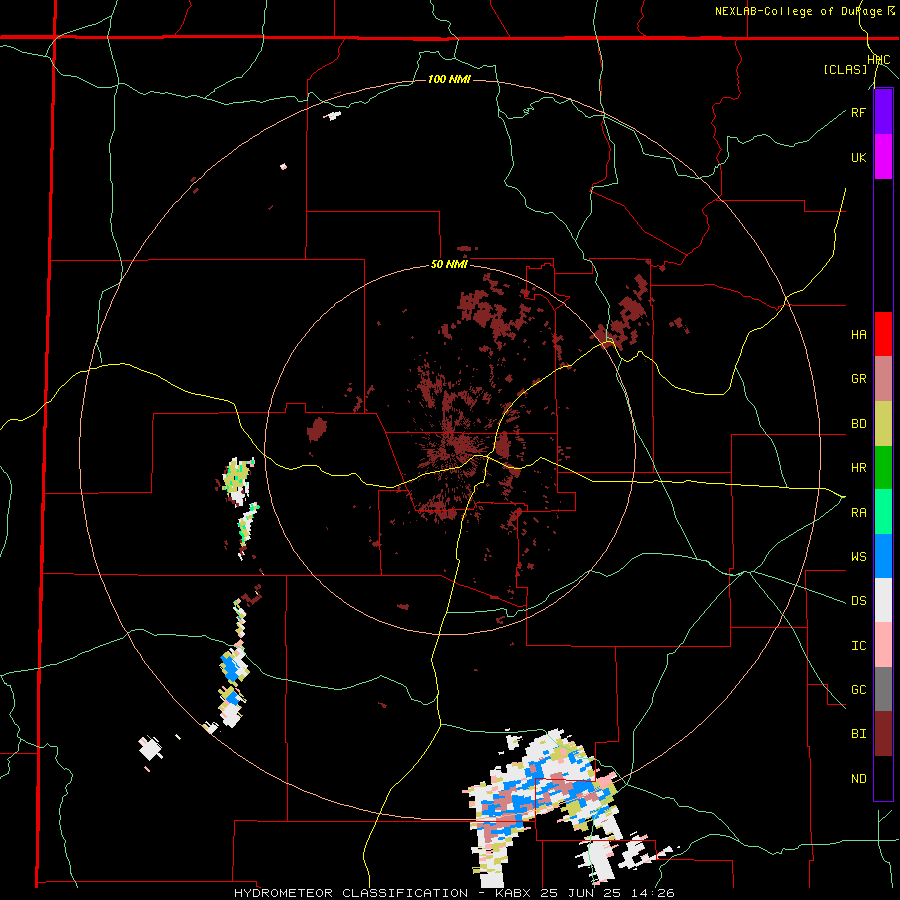Select the GR salmon legend swatch
The image size is (900, 900).
tap(883, 379)
